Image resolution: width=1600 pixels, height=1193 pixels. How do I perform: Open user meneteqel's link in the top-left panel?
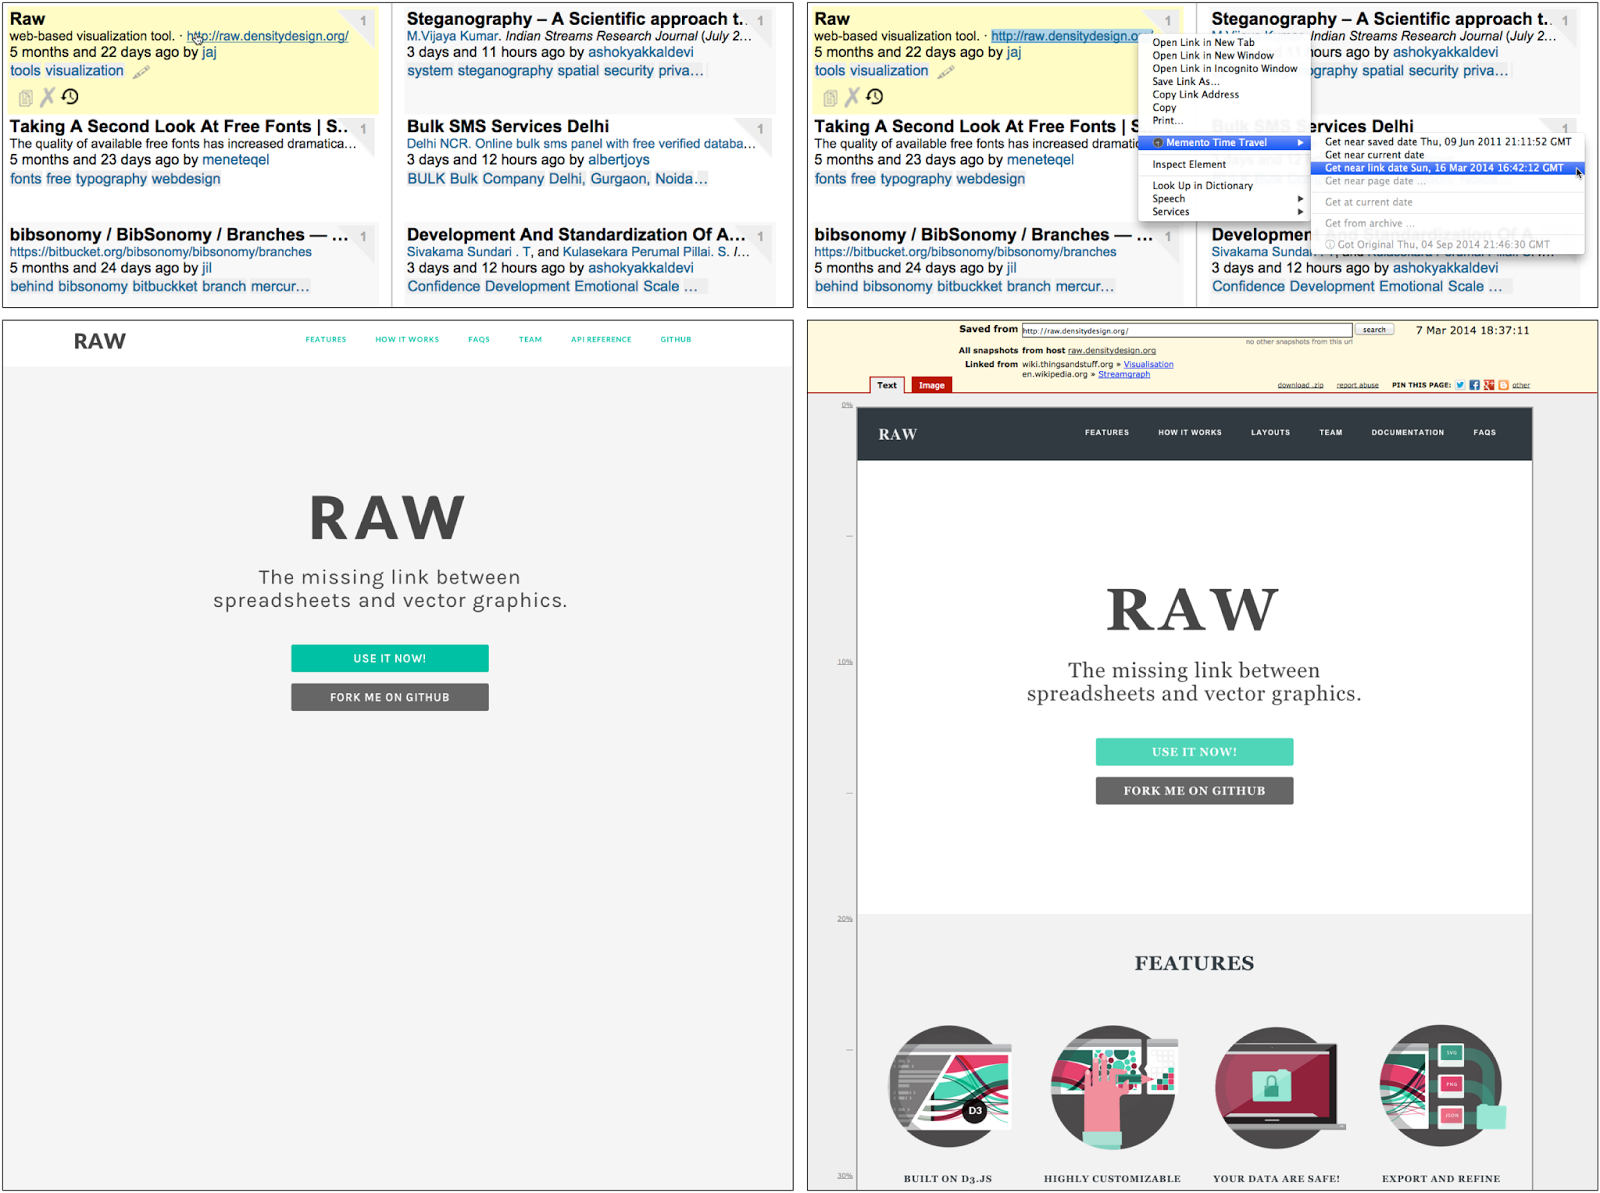(236, 160)
